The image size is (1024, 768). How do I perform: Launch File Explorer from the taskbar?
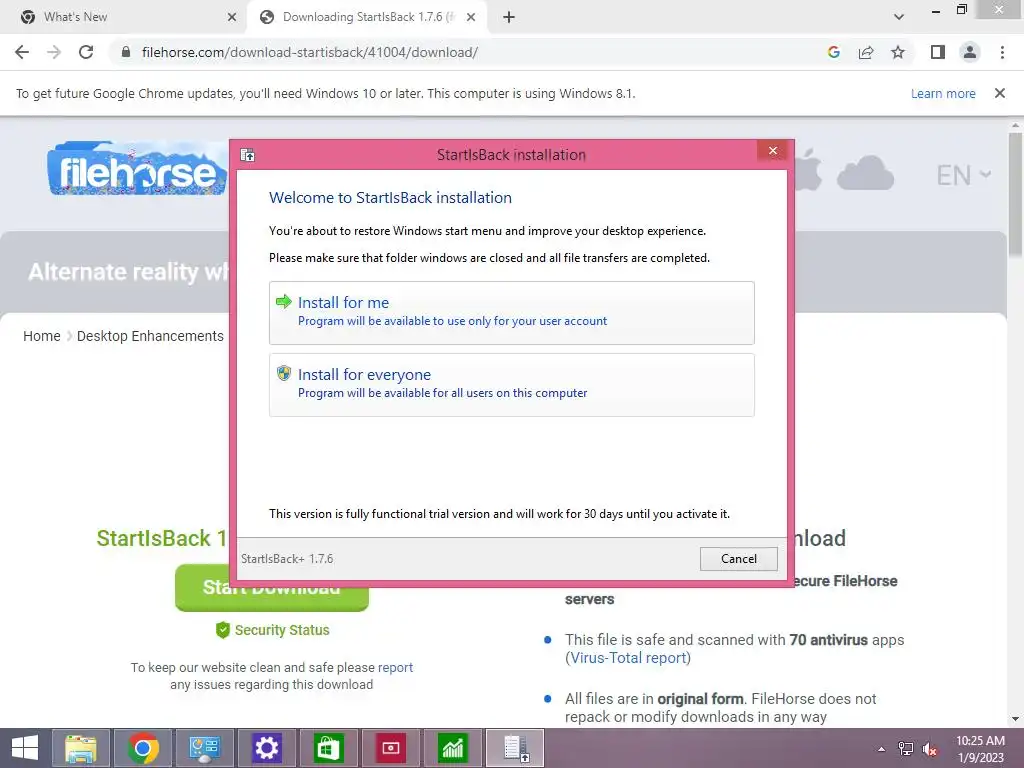tap(81, 748)
